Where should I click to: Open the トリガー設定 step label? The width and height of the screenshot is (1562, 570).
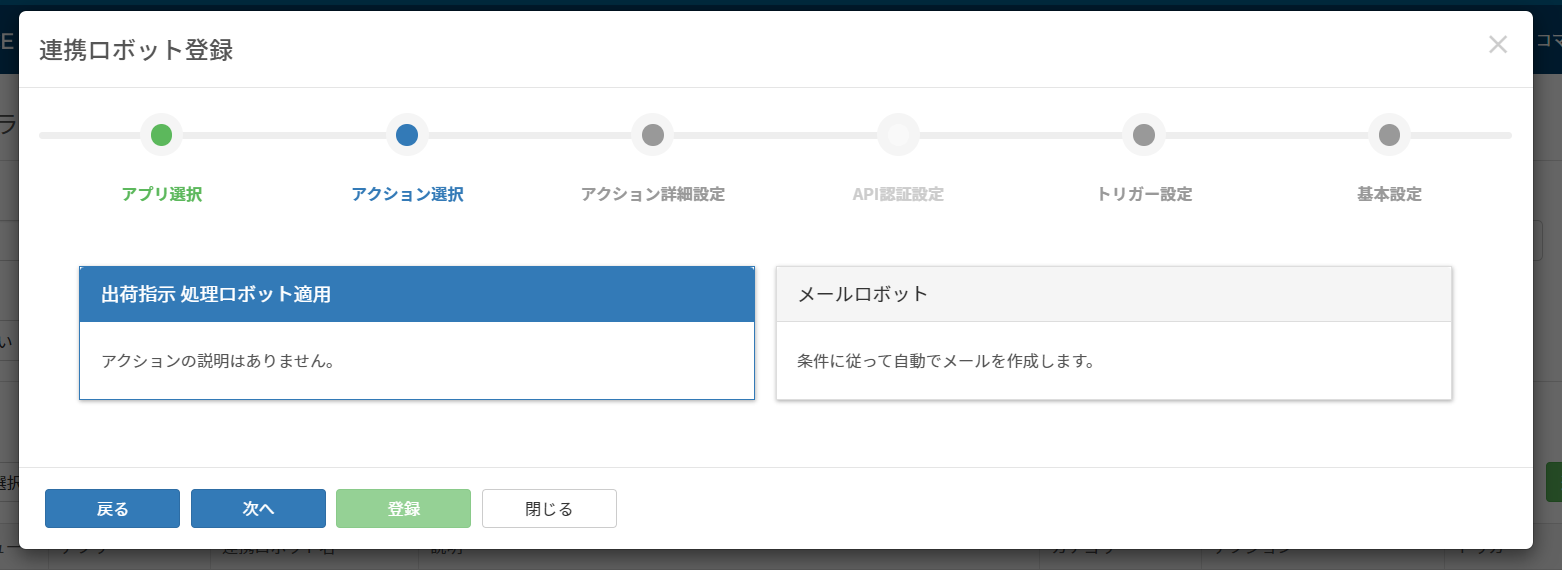click(x=1144, y=194)
